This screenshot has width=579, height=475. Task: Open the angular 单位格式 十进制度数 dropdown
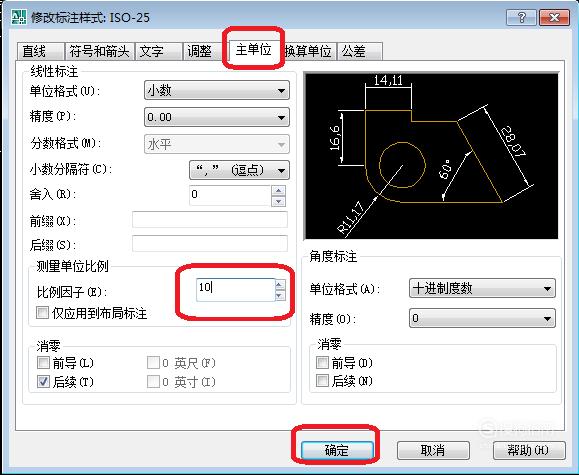[x=482, y=288]
